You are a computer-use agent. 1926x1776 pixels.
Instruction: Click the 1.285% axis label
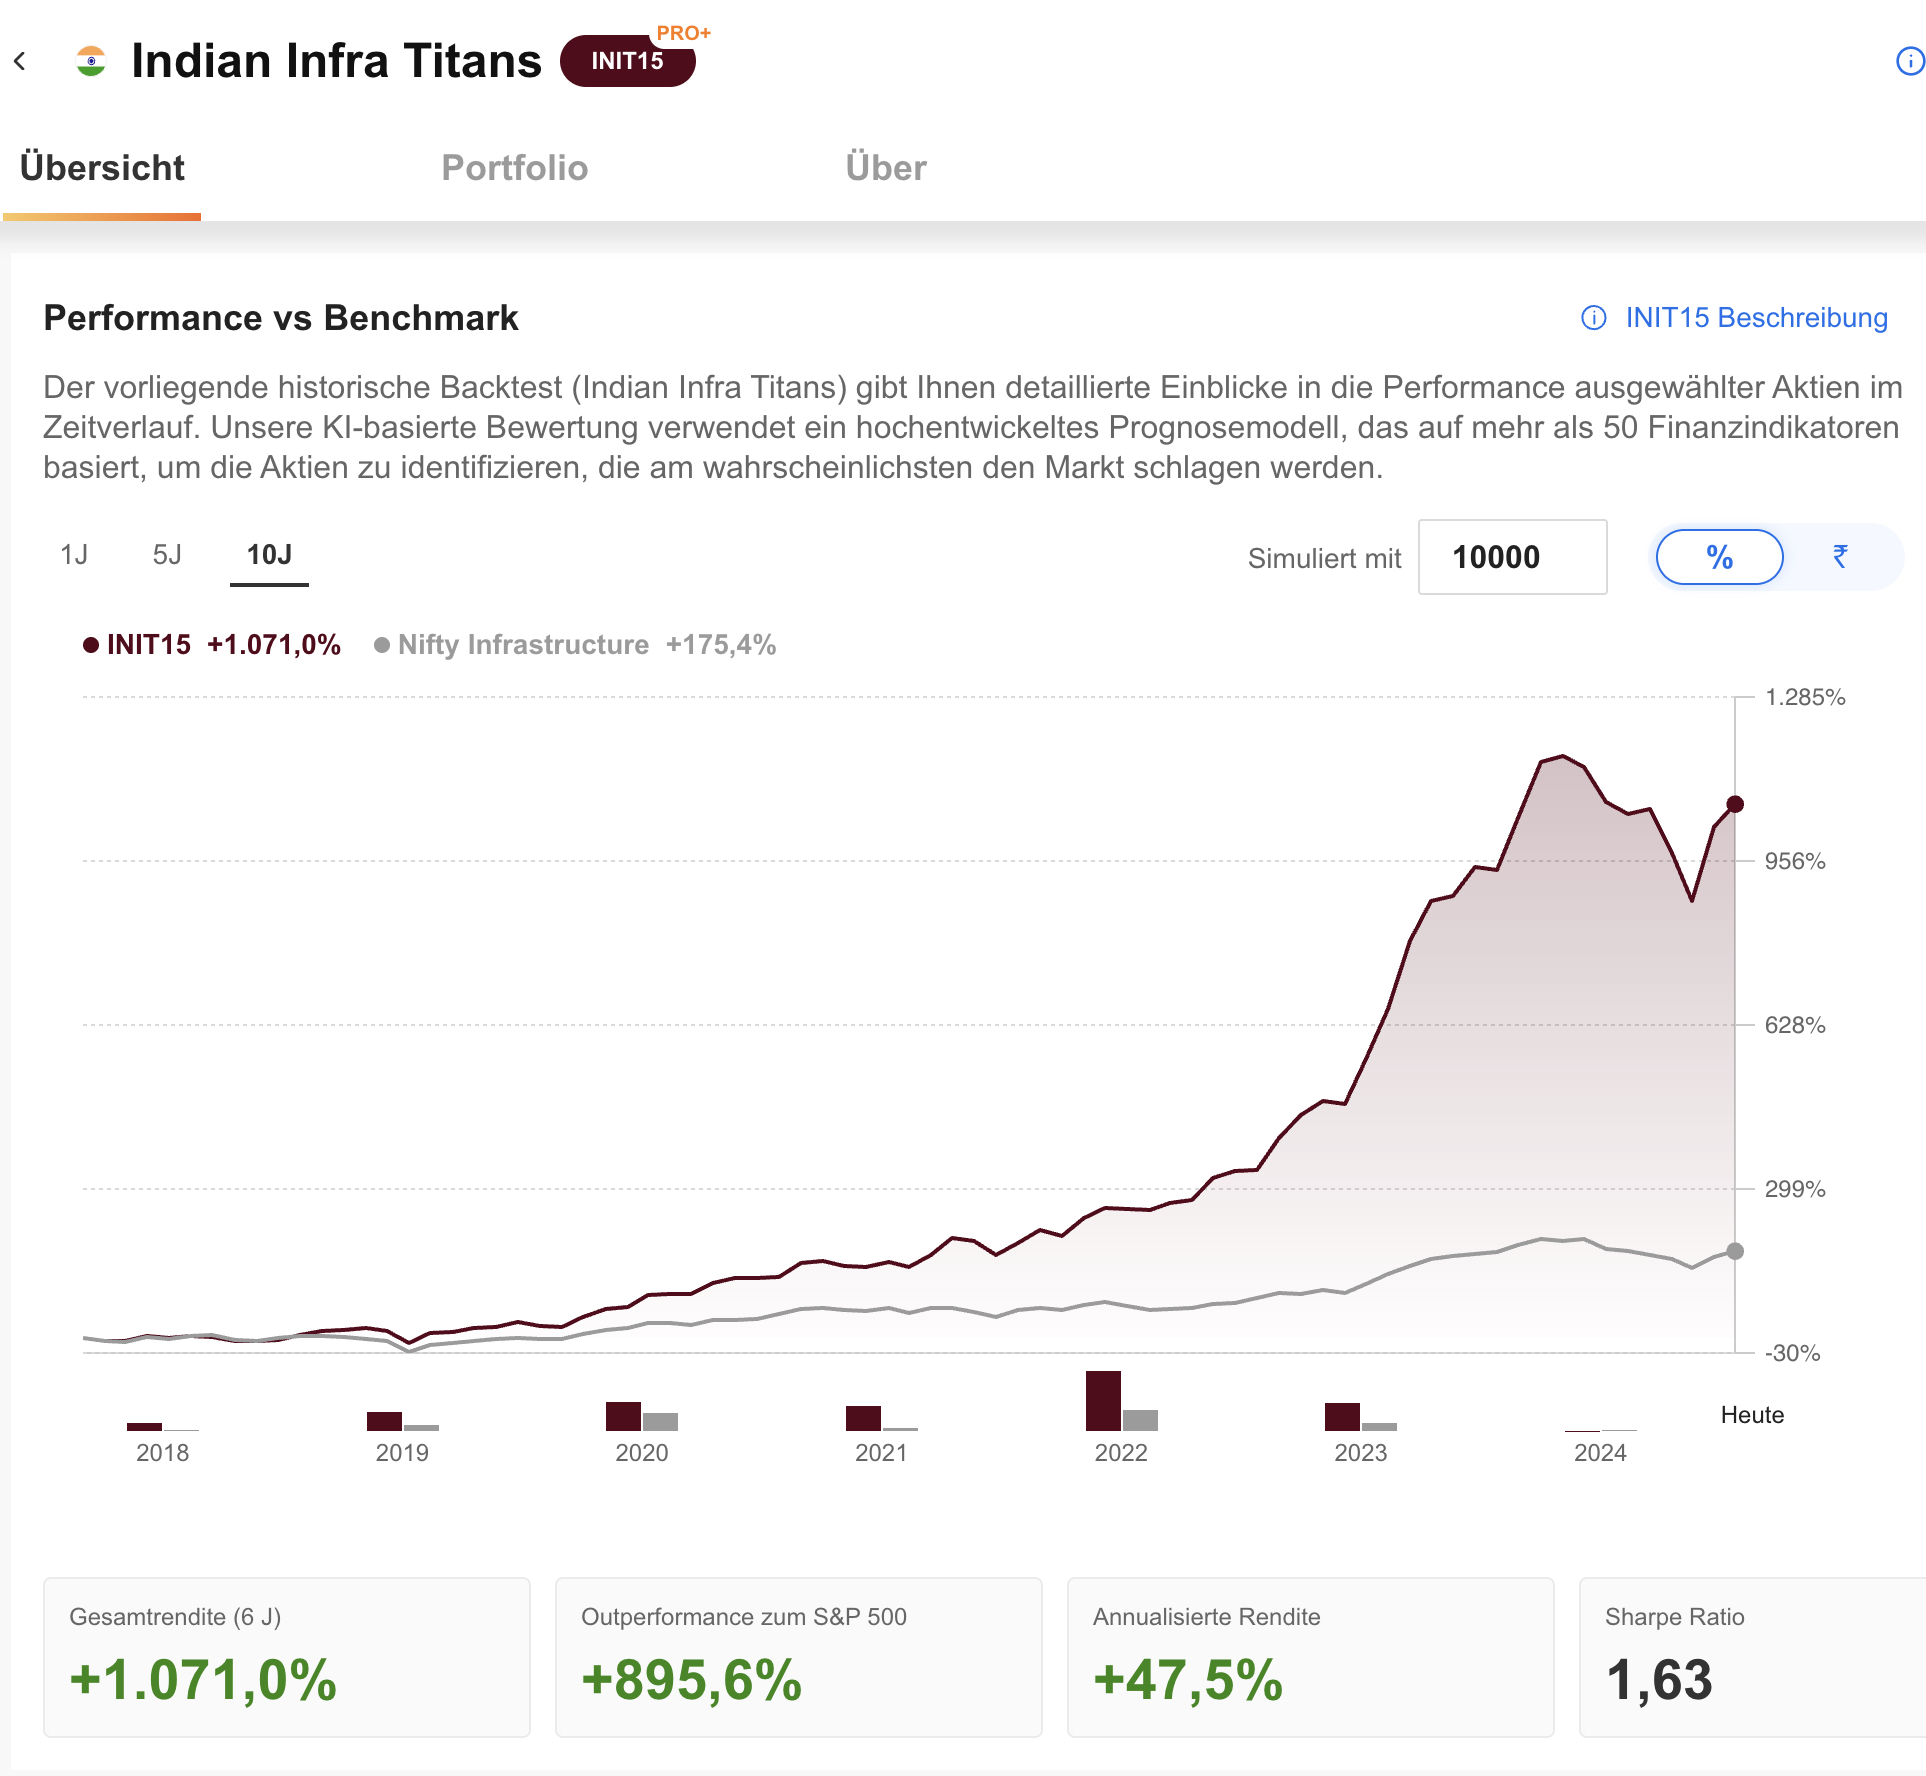(x=1805, y=697)
